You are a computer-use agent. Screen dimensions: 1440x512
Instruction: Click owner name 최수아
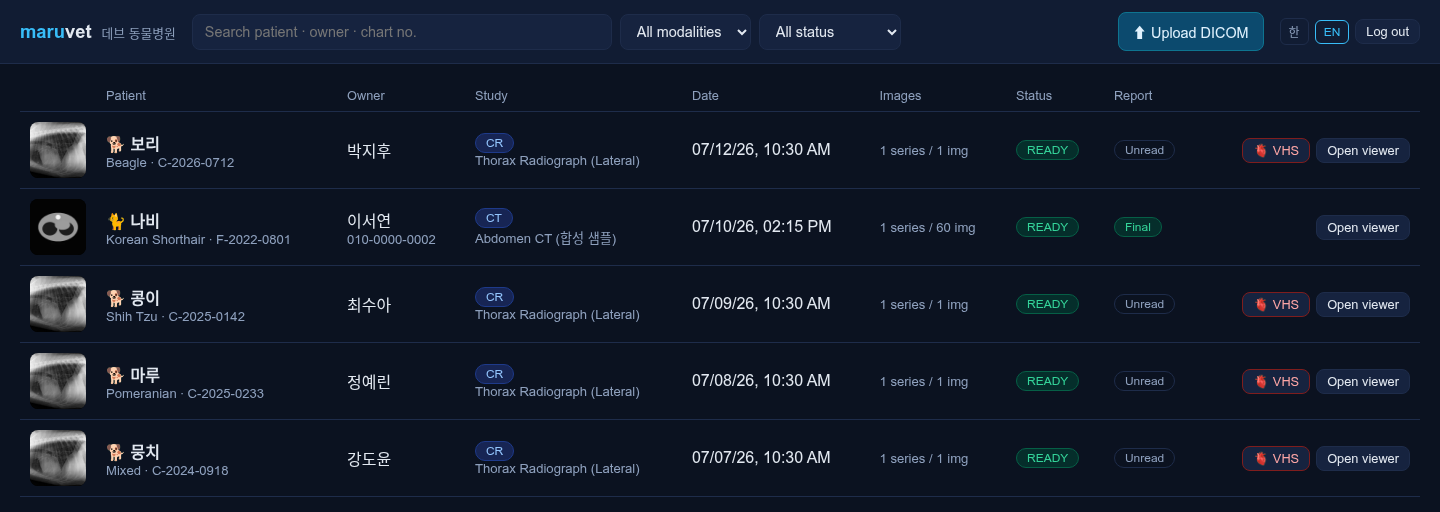pos(369,305)
